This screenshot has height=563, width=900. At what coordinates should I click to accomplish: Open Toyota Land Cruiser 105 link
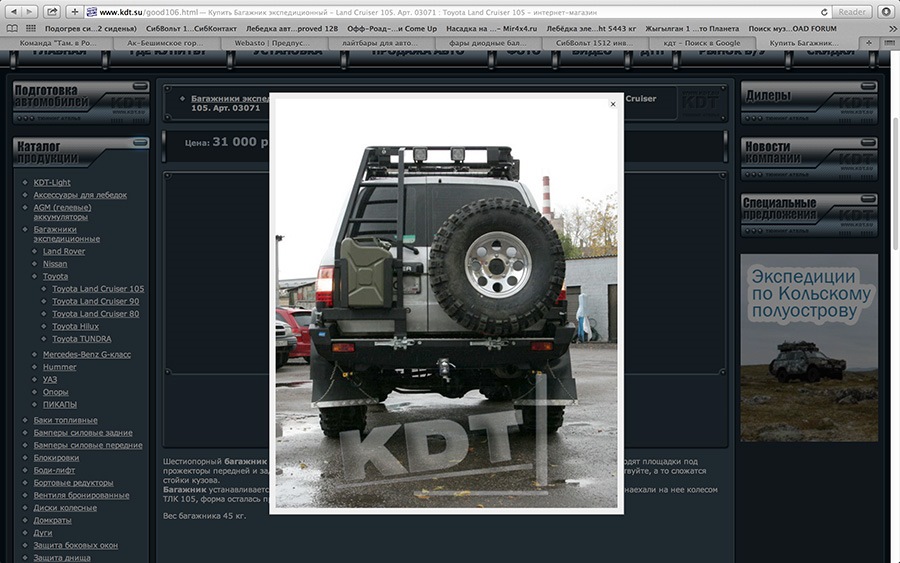coord(98,289)
